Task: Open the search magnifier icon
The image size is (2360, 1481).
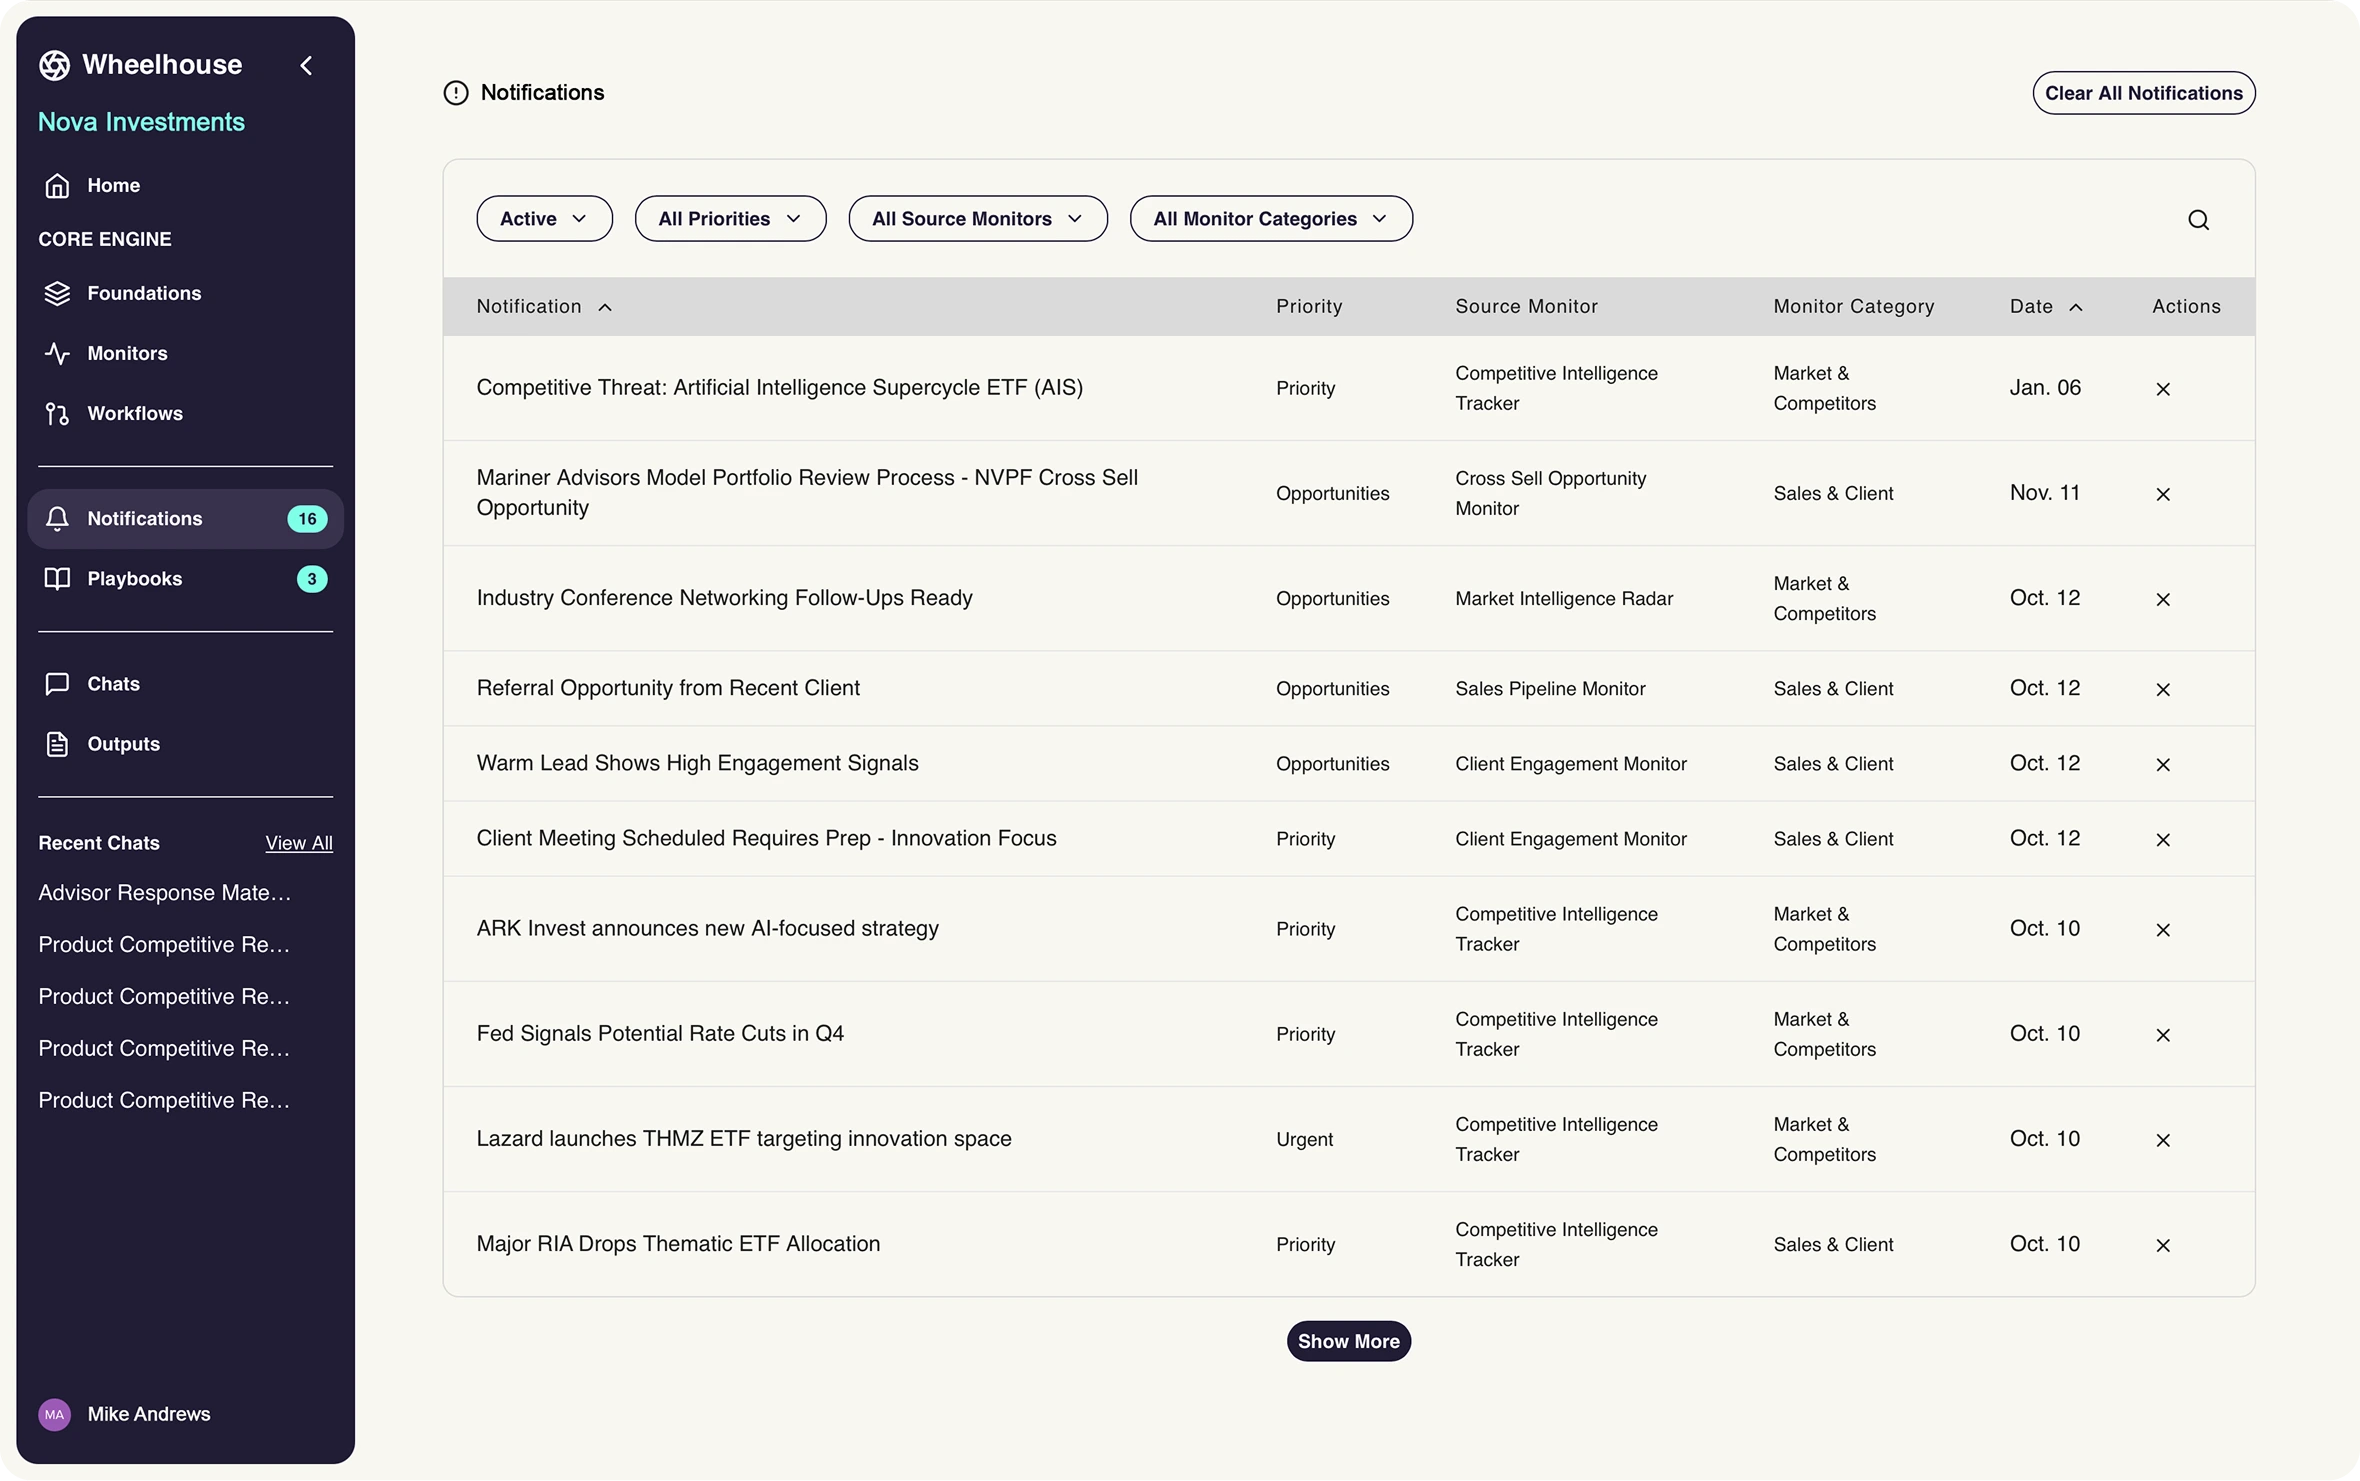Action: click(2197, 220)
